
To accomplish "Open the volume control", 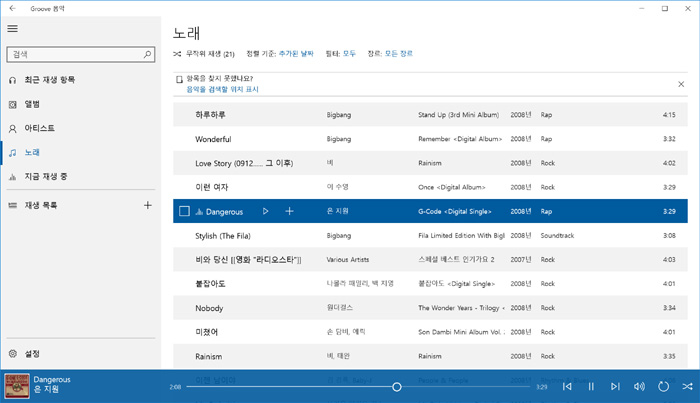I will 639,386.
